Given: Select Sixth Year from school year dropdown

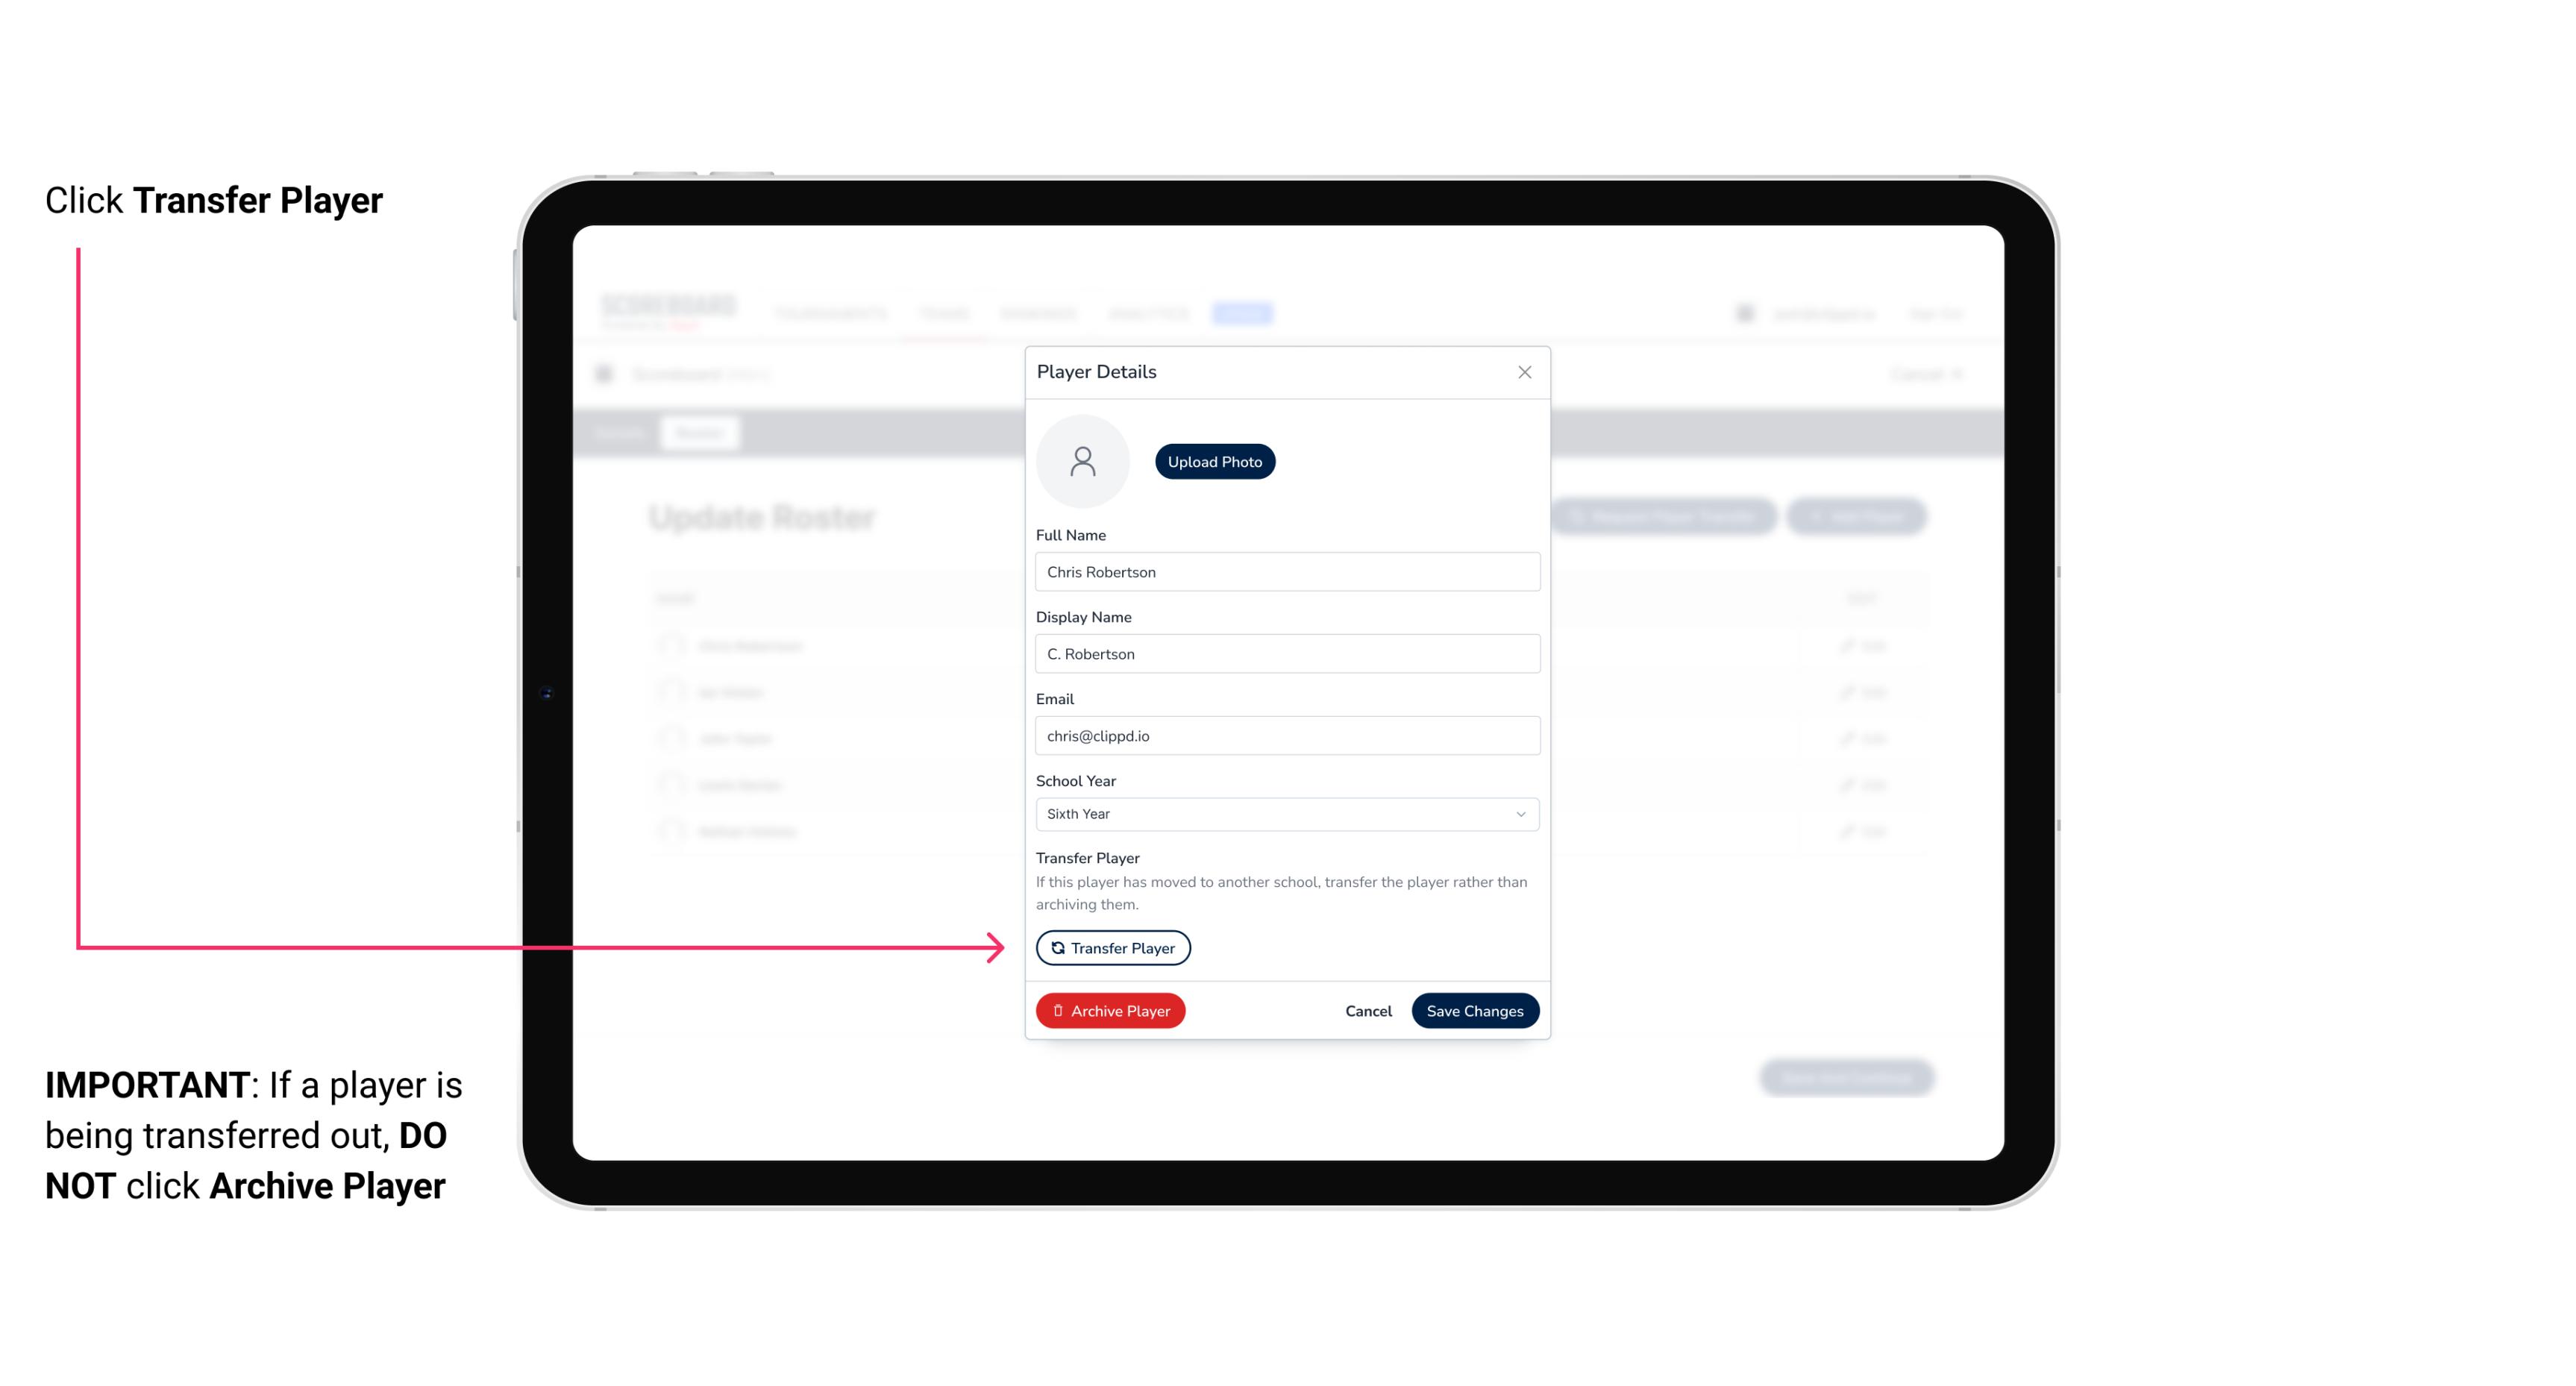Looking at the screenshot, I should [1285, 812].
